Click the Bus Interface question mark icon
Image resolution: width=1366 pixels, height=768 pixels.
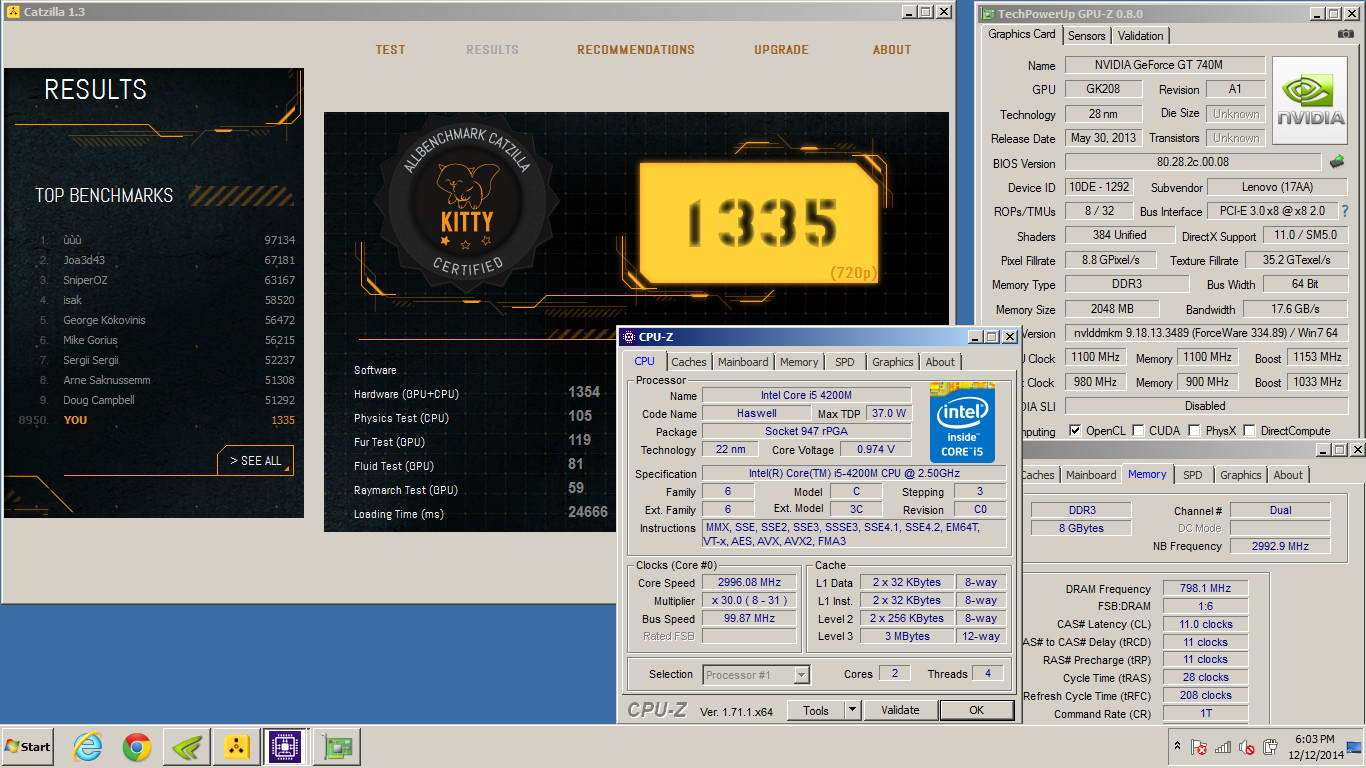1345,211
